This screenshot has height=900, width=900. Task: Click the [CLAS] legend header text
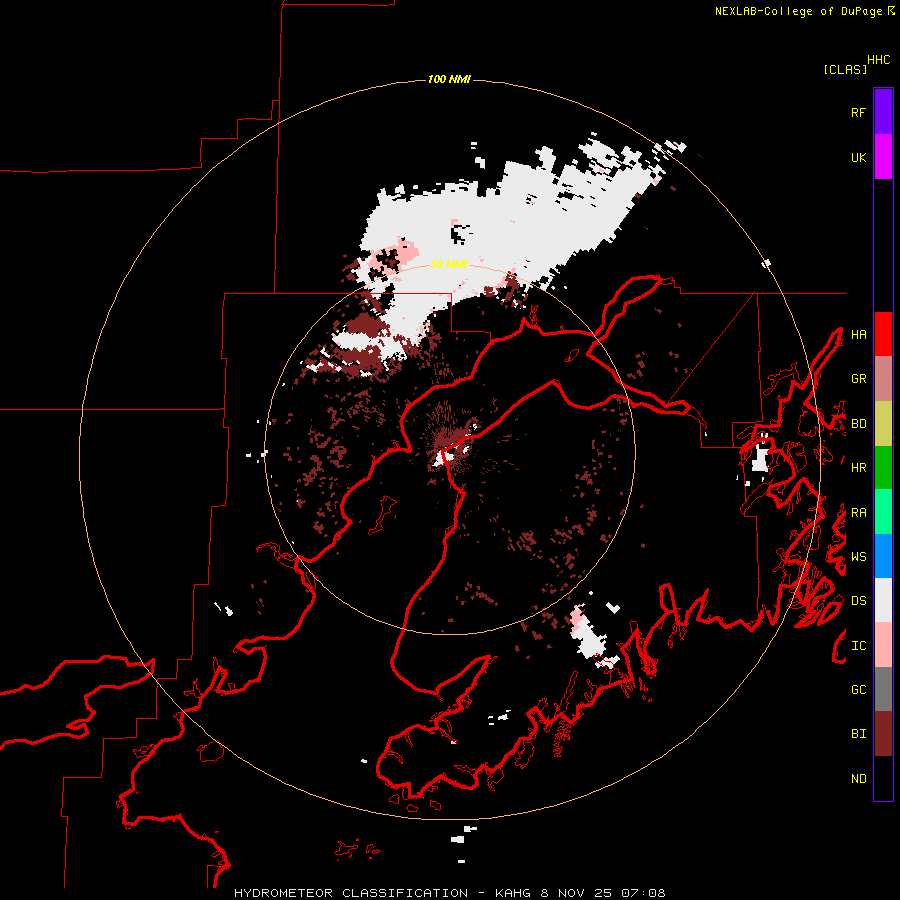click(x=845, y=69)
